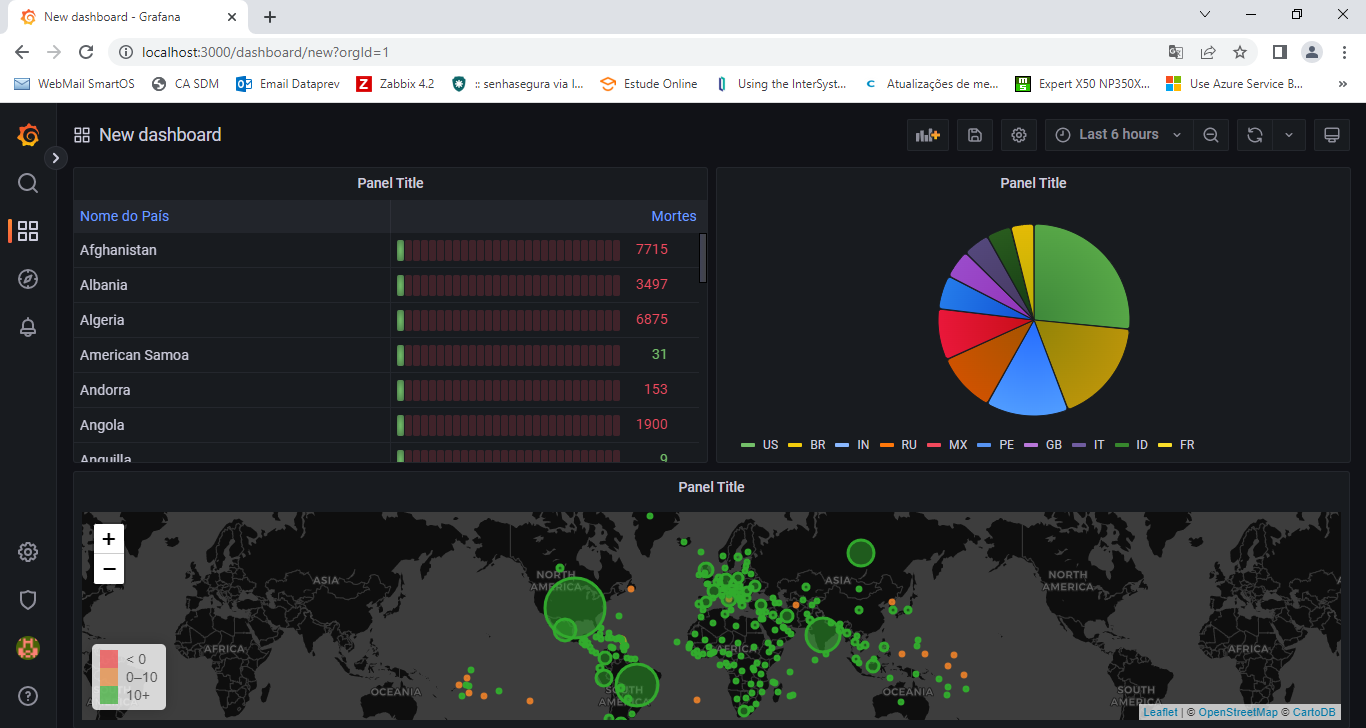
Task: Open Explore compass icon in sidebar
Action: pyautogui.click(x=28, y=279)
